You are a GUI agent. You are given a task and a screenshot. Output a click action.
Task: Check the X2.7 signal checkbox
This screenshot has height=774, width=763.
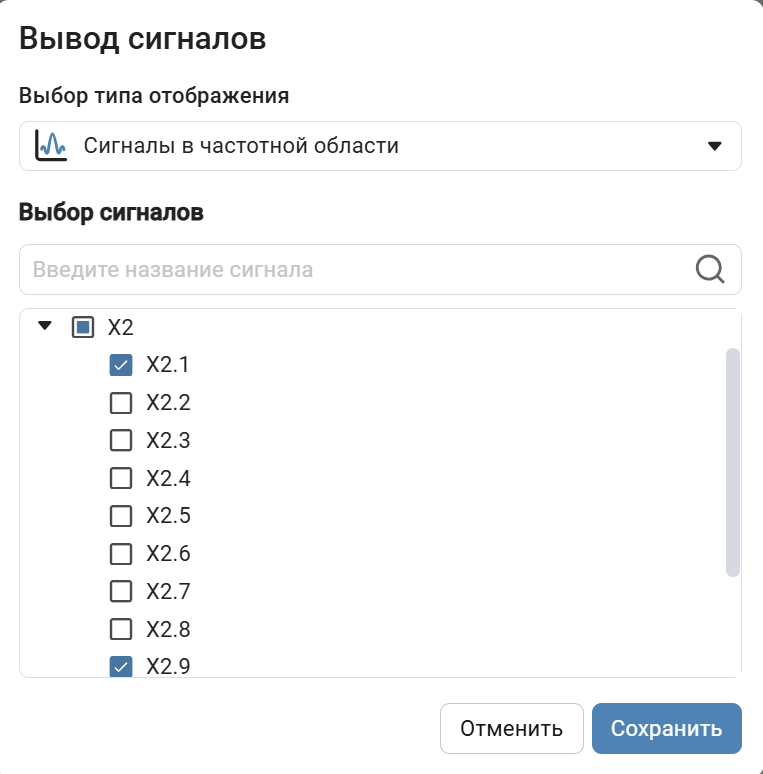pyautogui.click(x=121, y=591)
